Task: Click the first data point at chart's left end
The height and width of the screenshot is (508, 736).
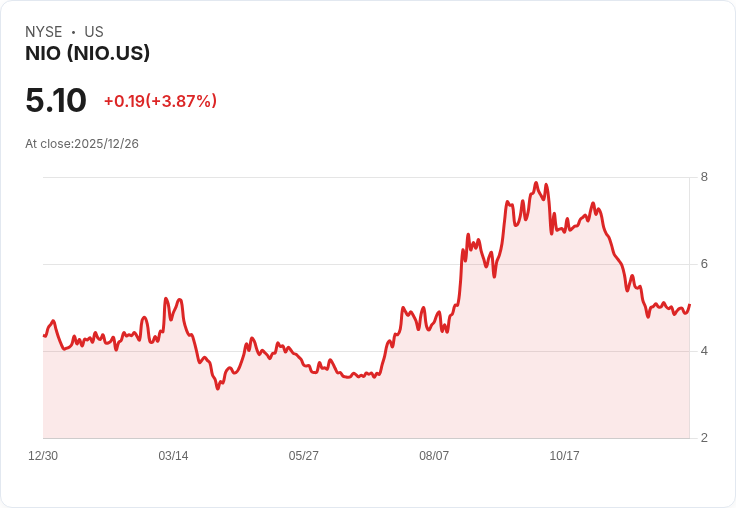Action: tap(44, 336)
